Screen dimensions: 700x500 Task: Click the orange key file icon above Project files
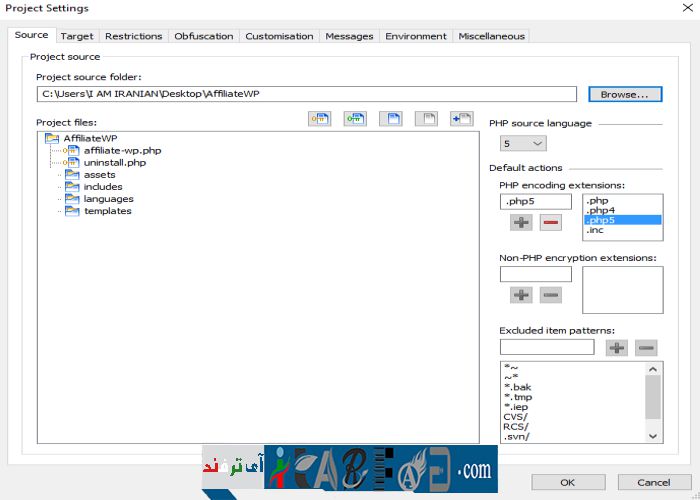tap(319, 119)
